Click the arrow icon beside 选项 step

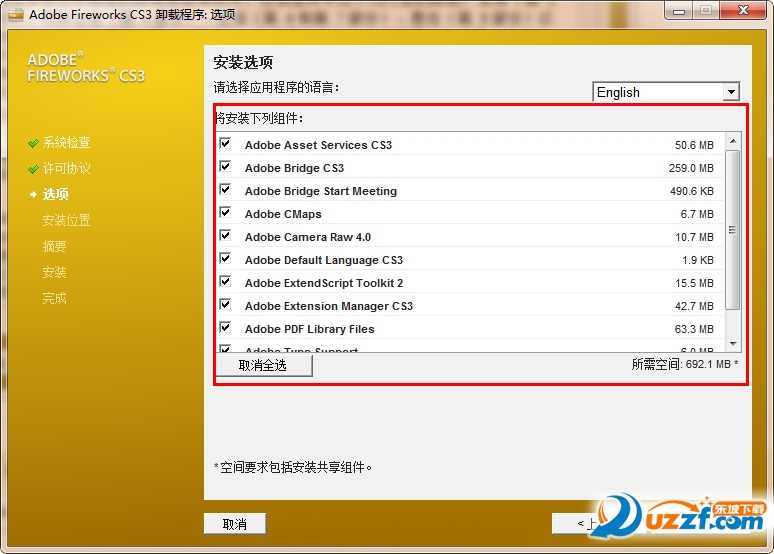coord(33,195)
